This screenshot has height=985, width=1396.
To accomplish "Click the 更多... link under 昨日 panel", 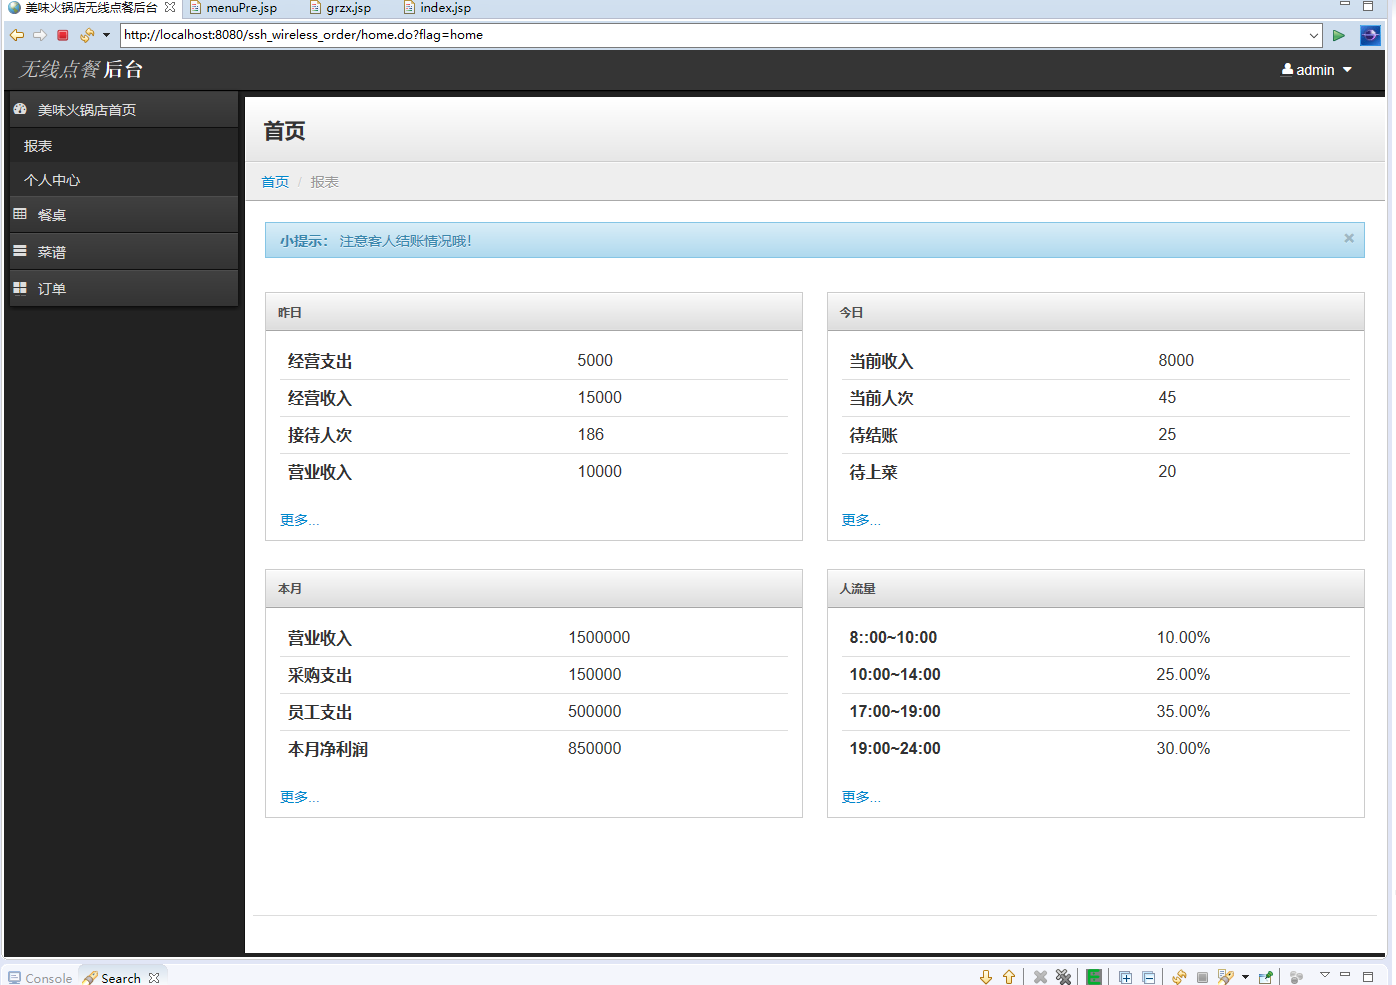I will (x=299, y=520).
